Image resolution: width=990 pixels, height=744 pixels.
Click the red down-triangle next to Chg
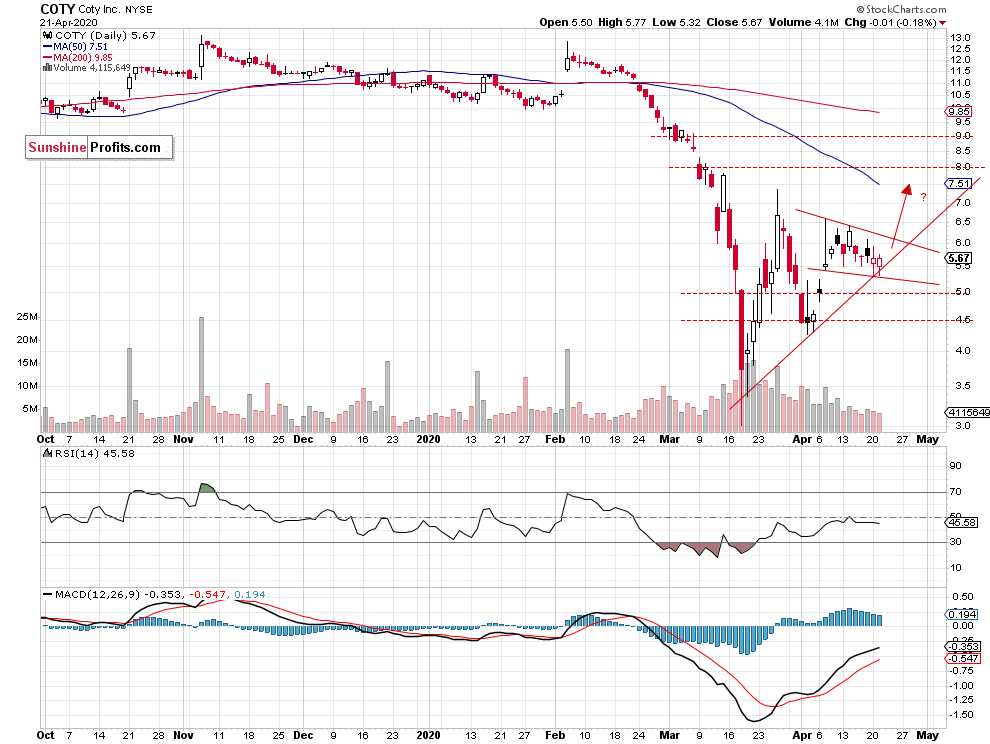(943, 23)
